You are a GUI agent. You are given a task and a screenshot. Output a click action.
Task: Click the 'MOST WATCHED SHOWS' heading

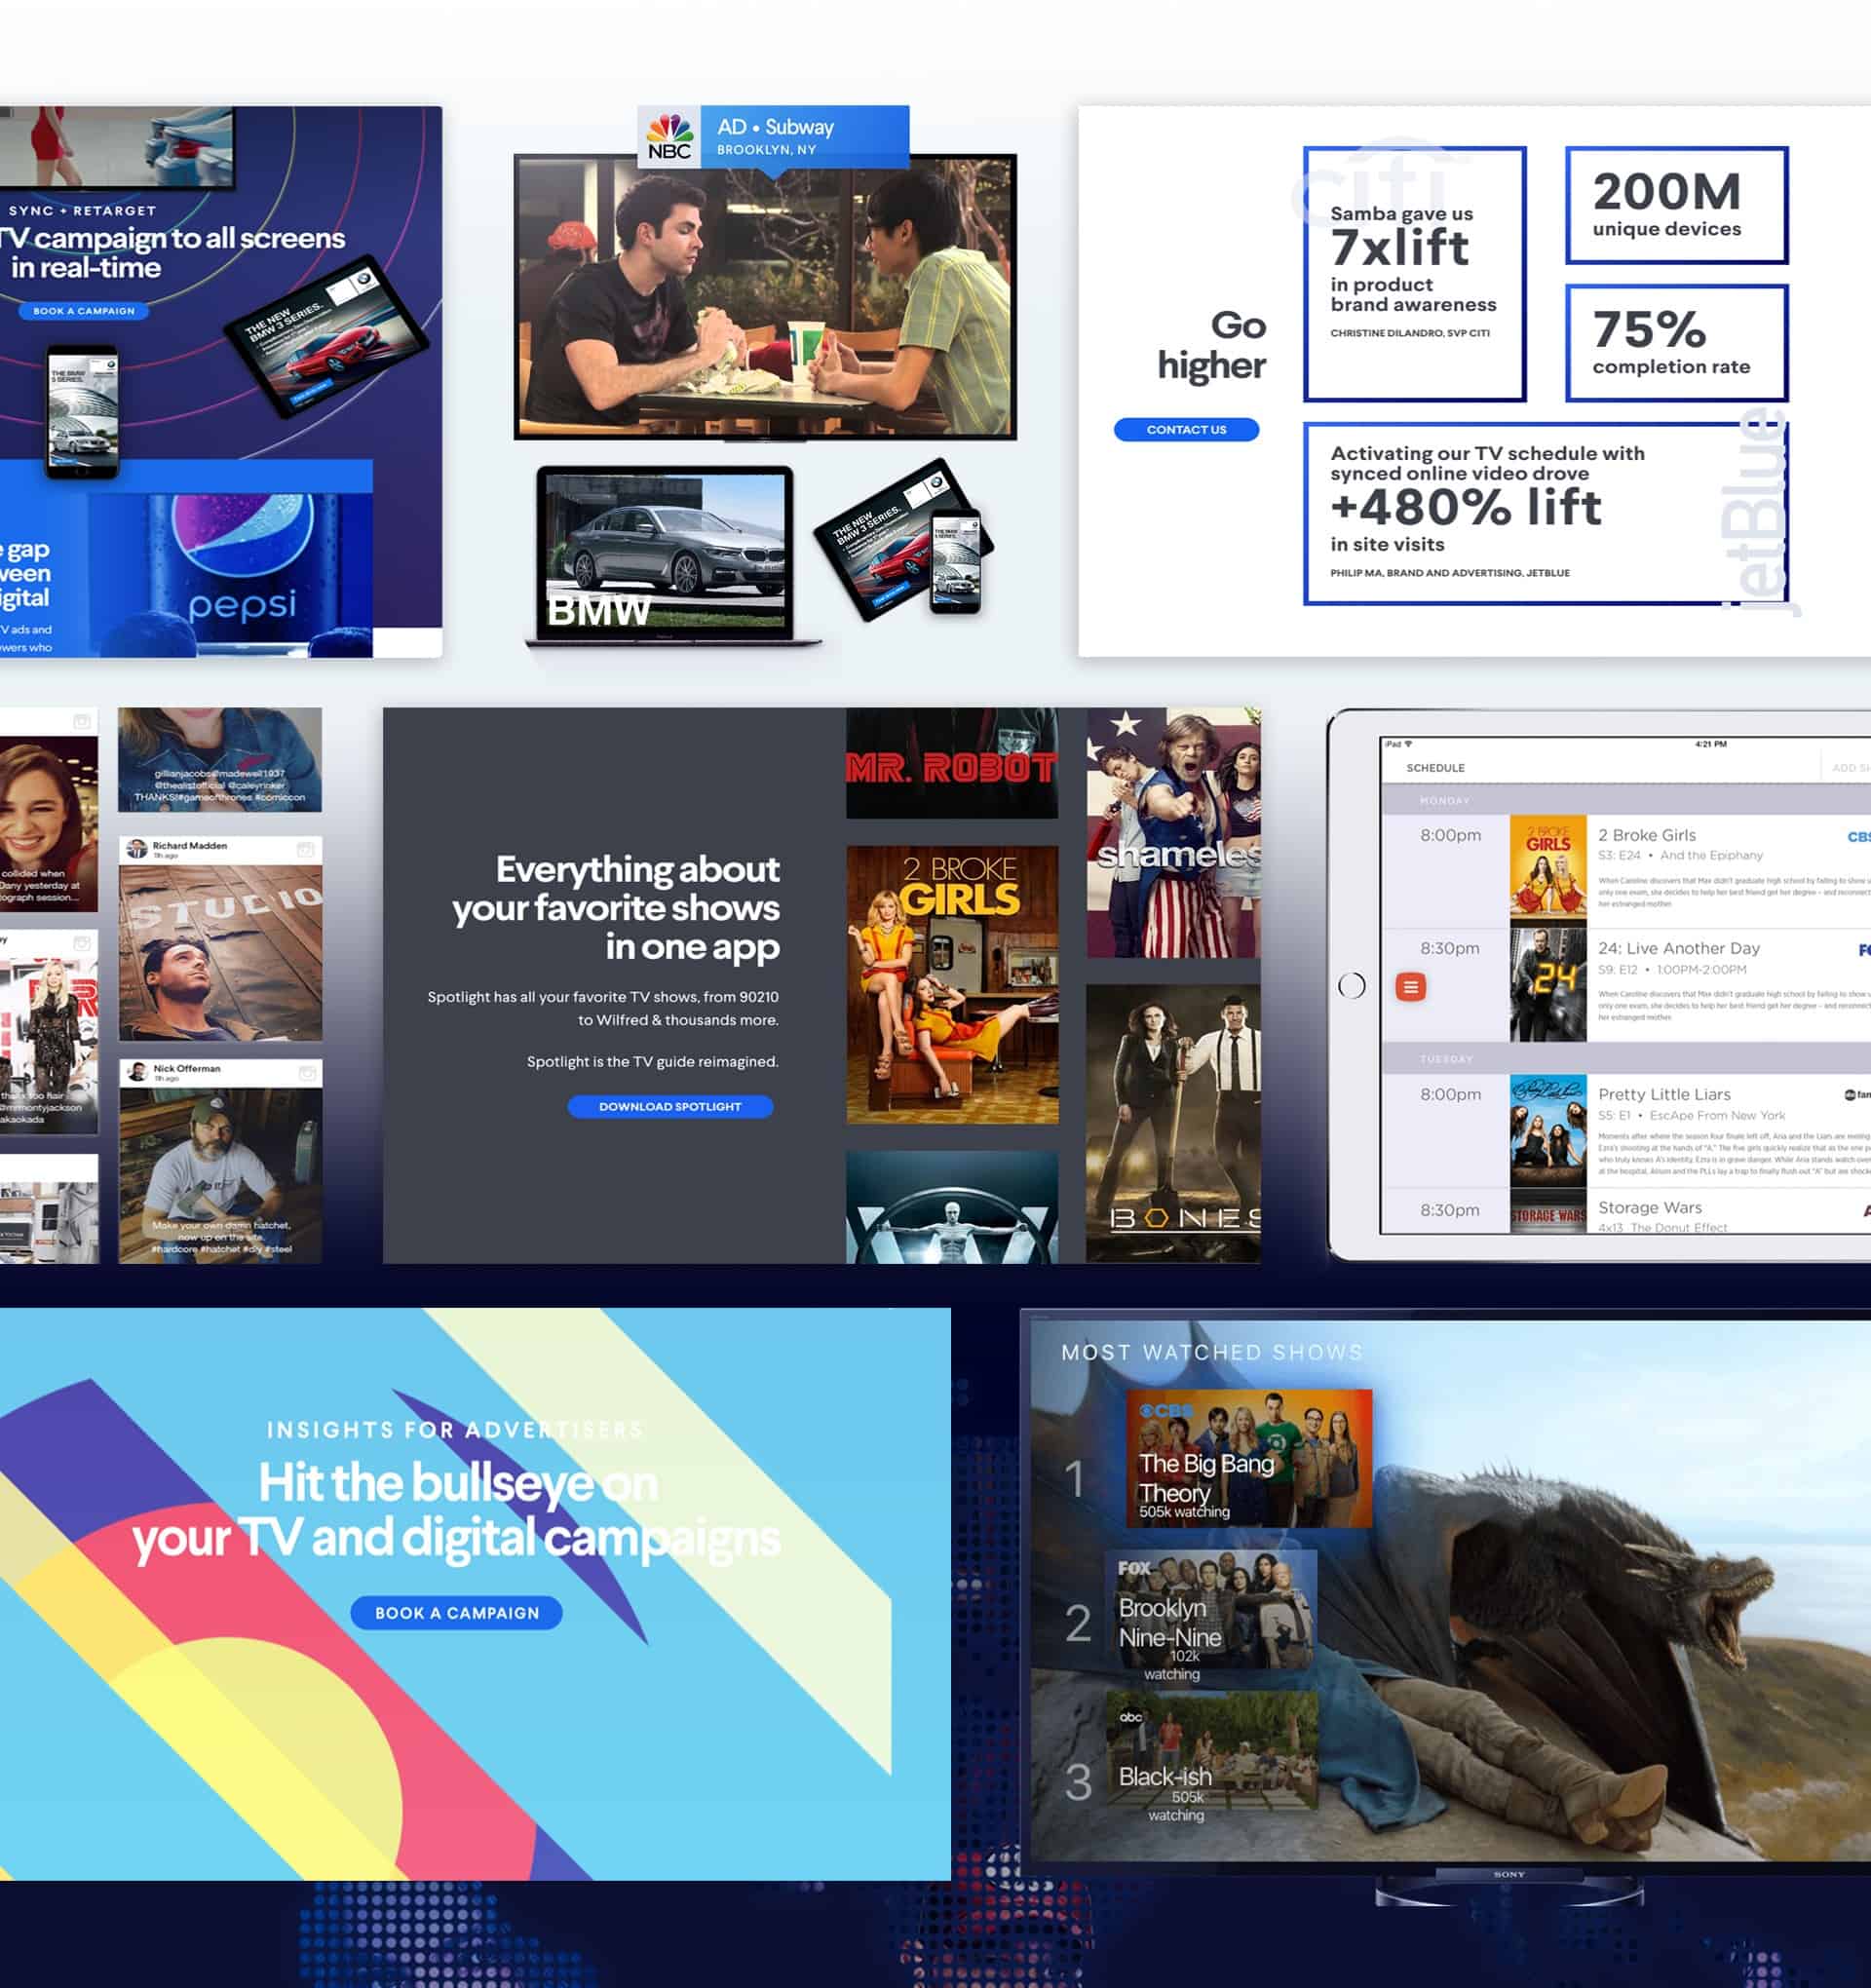pyautogui.click(x=1212, y=1352)
